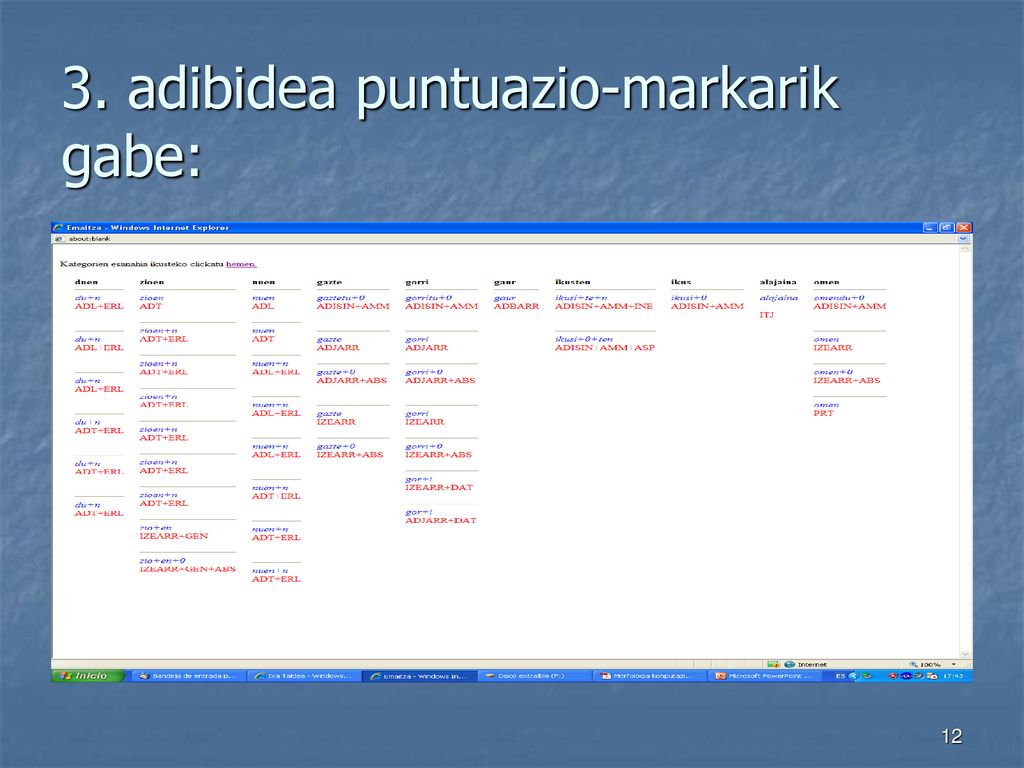Click 'ikusi+te+n' morpheme text
The image size is (1024, 768).
tap(581, 298)
